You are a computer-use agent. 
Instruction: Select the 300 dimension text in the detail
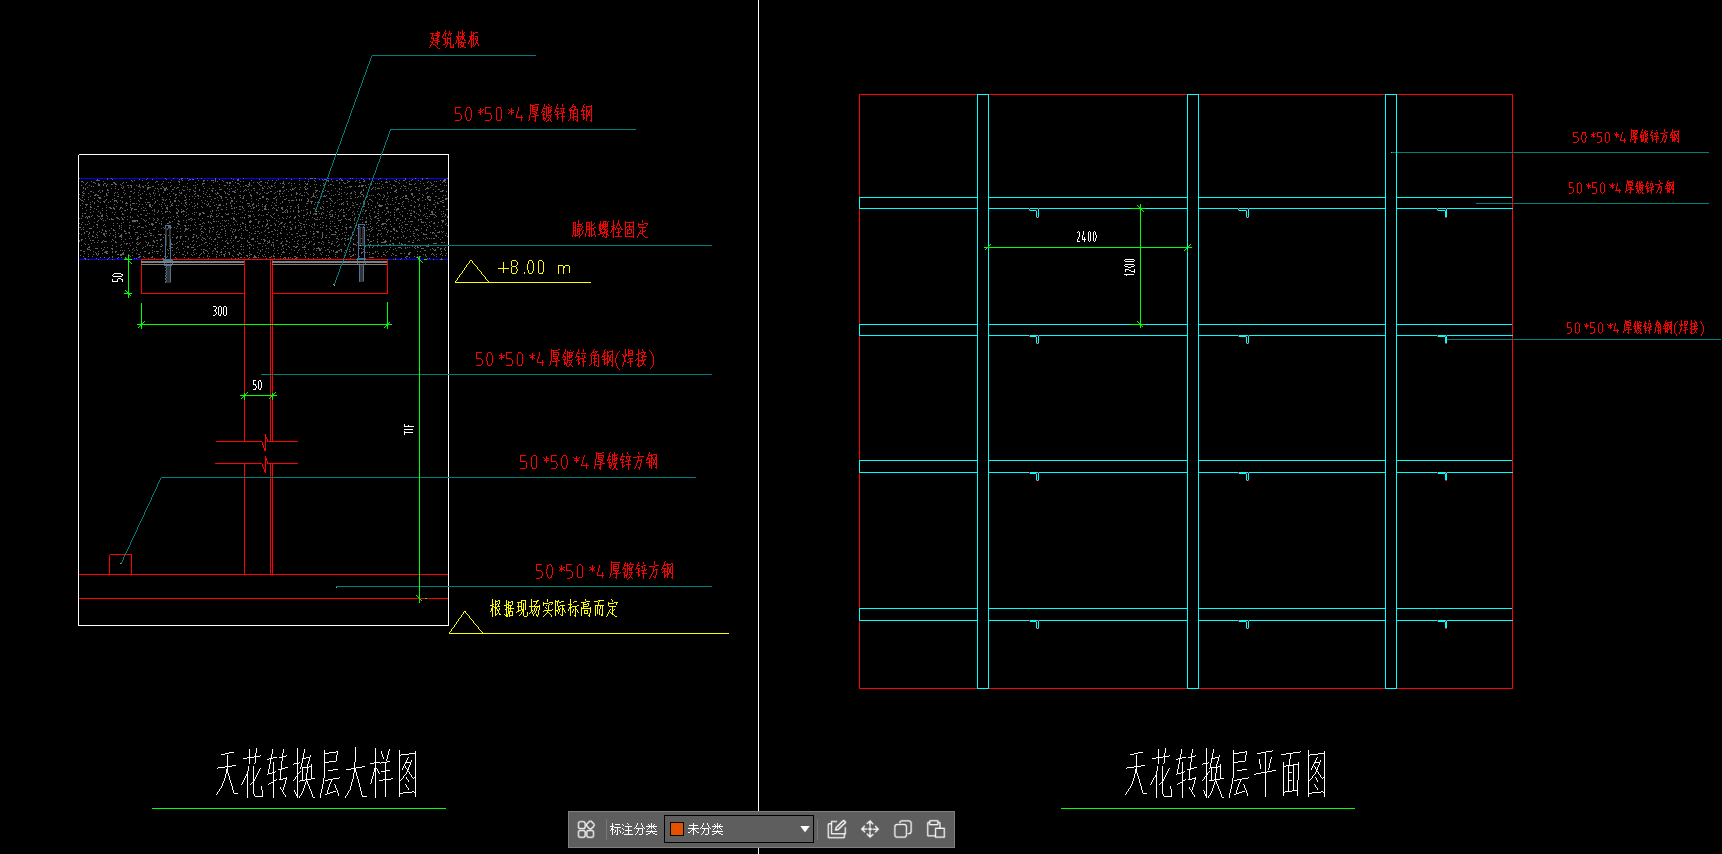(220, 312)
